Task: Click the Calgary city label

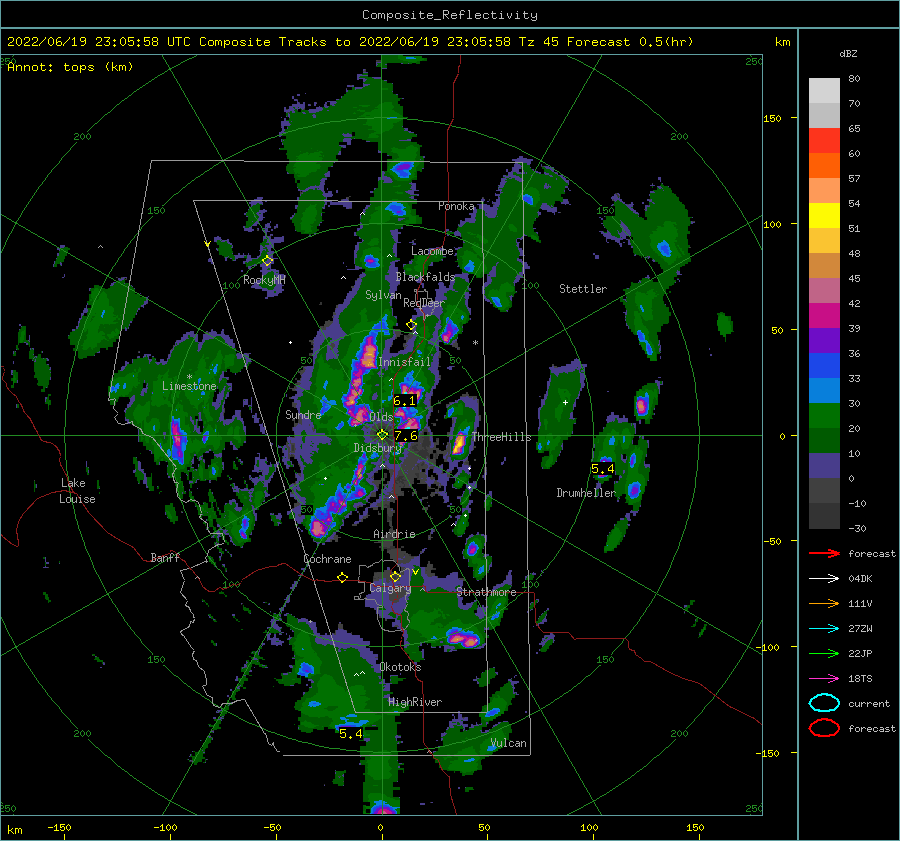Action: pos(390,588)
